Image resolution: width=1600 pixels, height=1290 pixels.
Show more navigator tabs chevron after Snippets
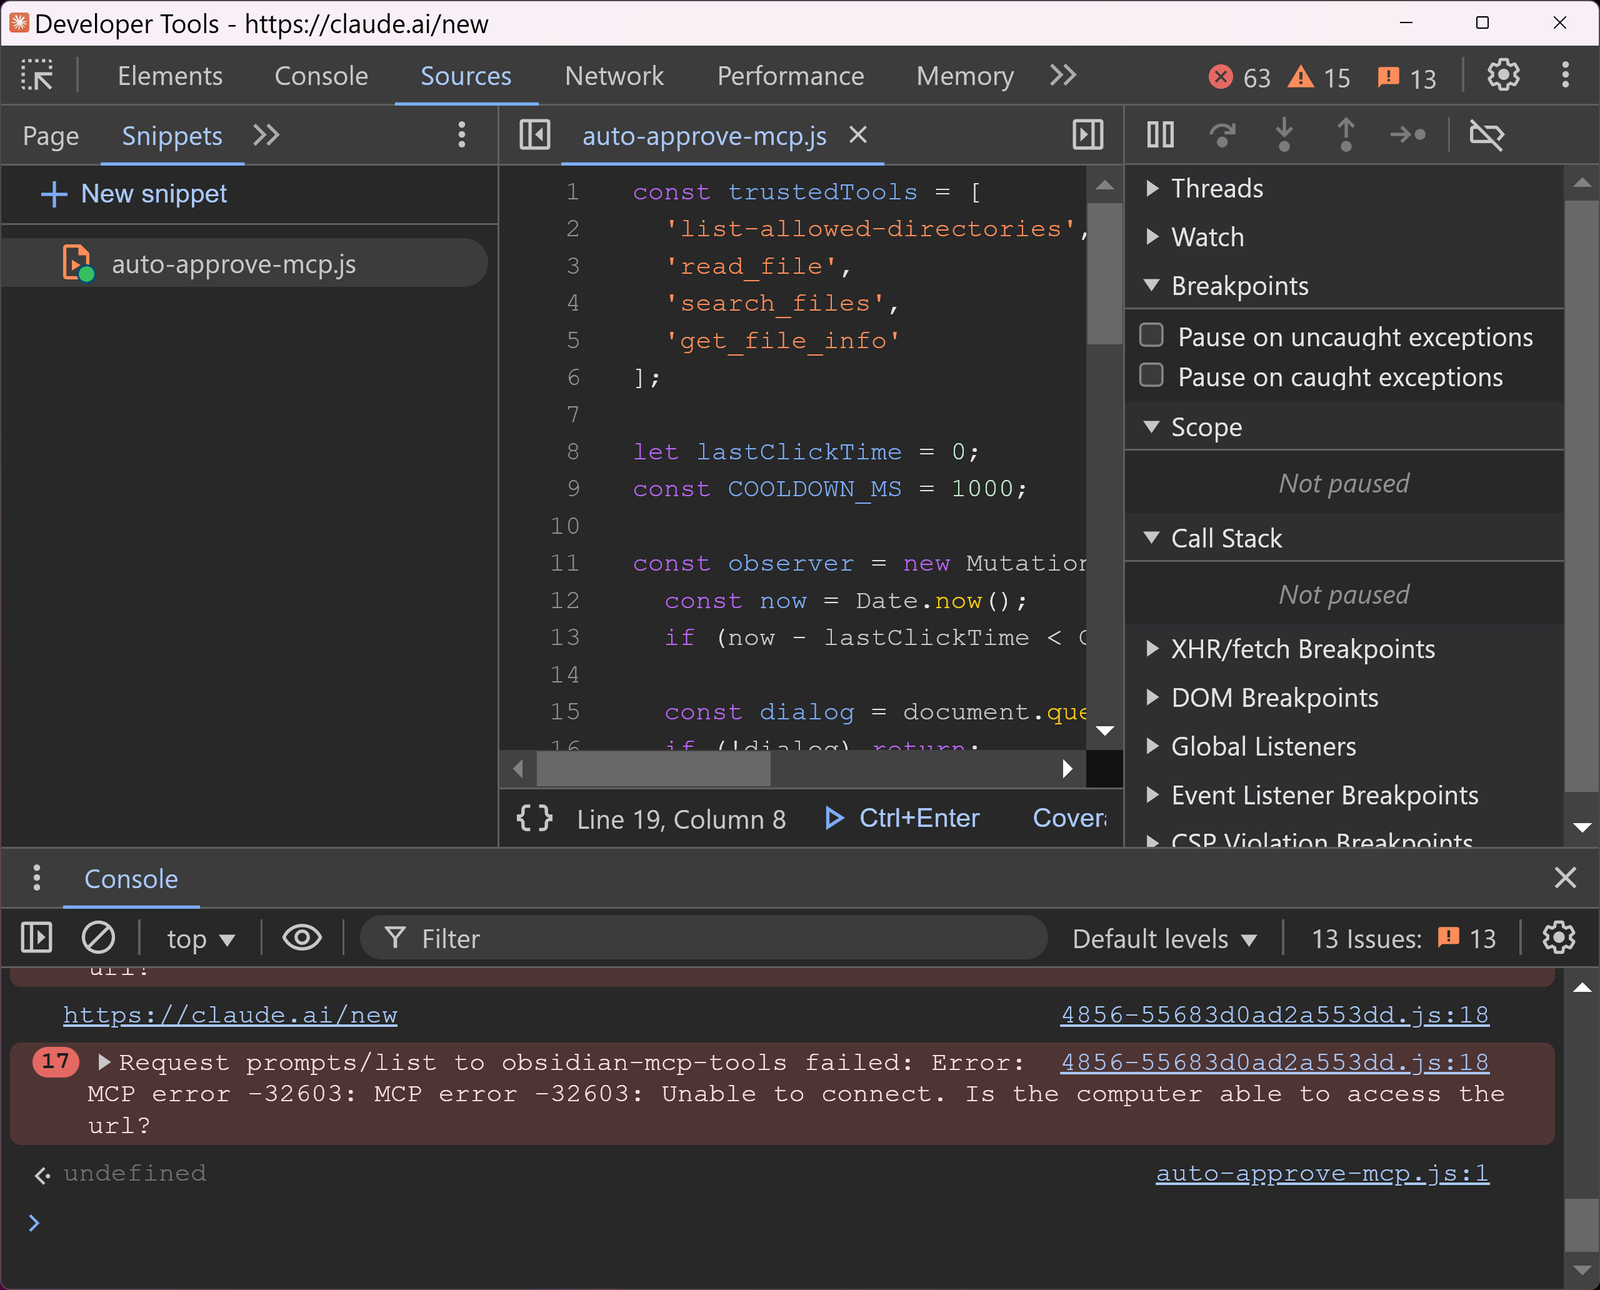[266, 135]
